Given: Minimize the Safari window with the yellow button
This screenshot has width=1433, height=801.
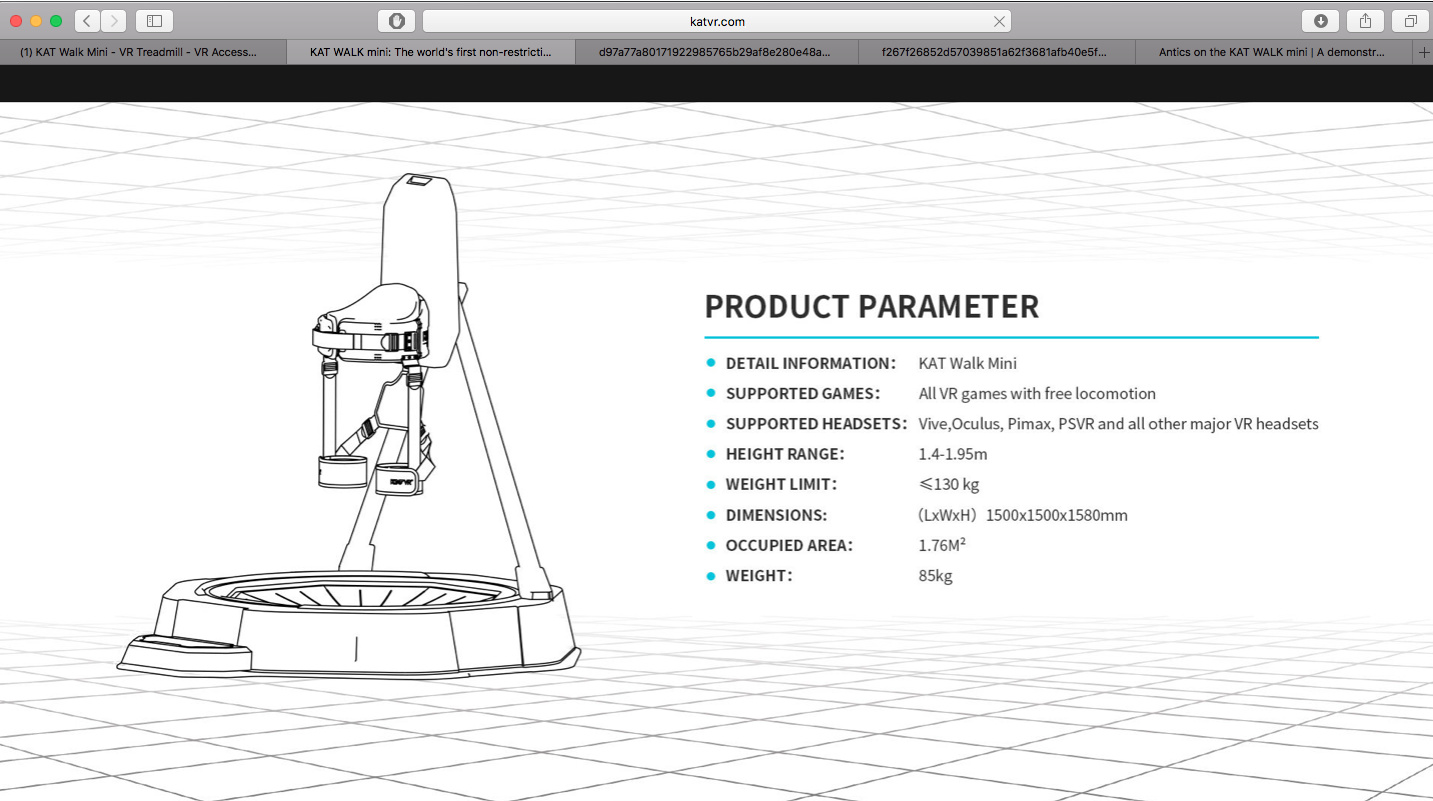Looking at the screenshot, I should point(37,21).
